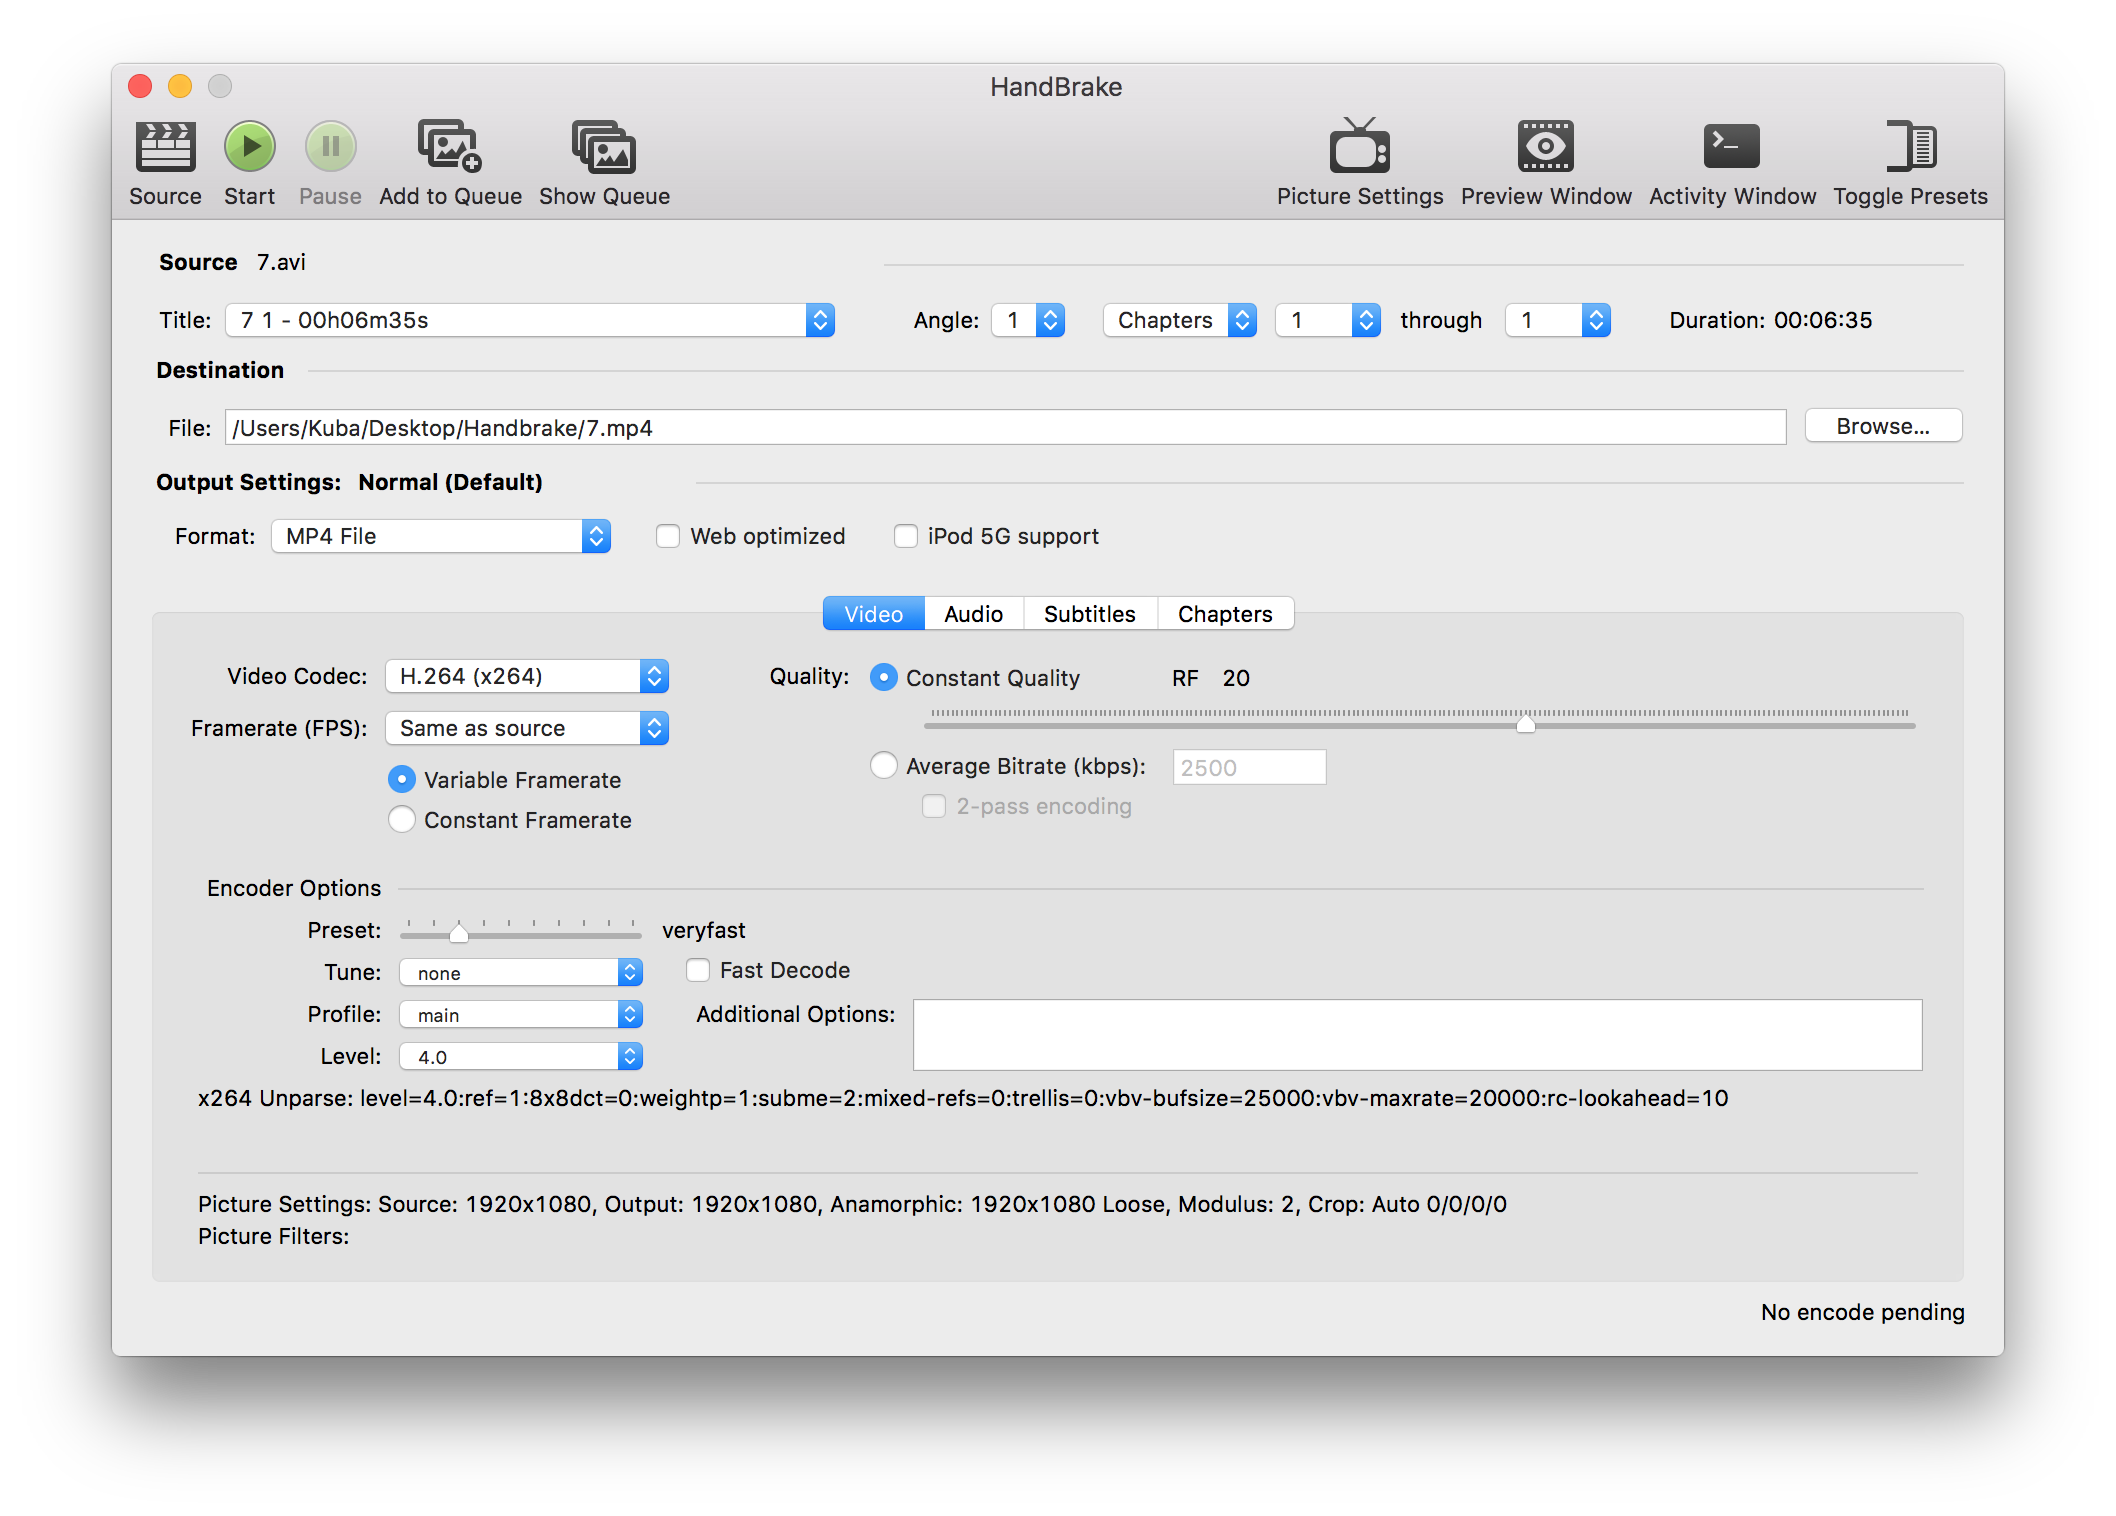The image size is (2116, 1516).
Task: Click the Source clapperboard icon
Action: point(165,148)
